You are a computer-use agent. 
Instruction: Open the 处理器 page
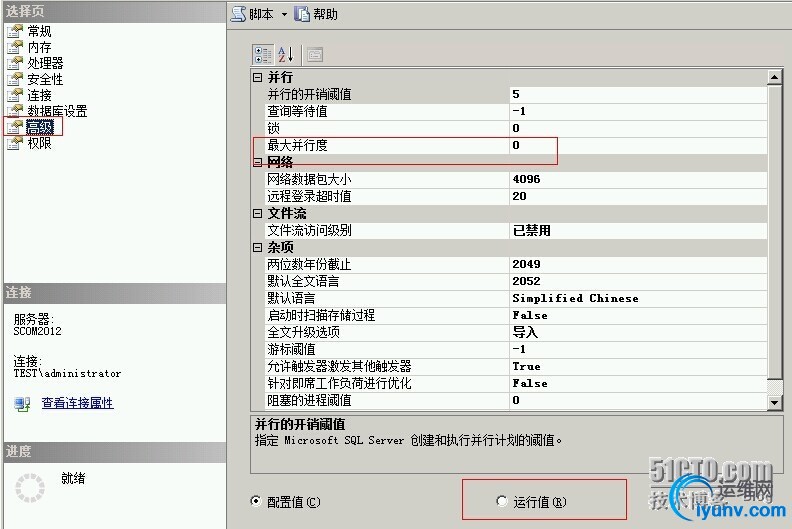pos(45,63)
